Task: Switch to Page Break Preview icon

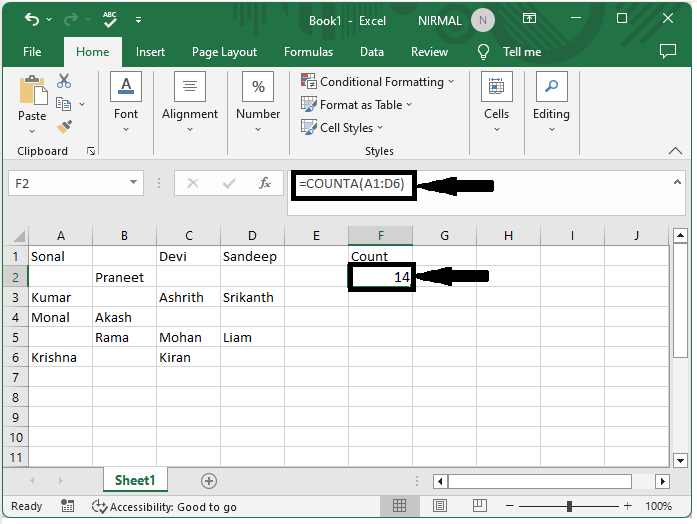Action: tap(480, 506)
